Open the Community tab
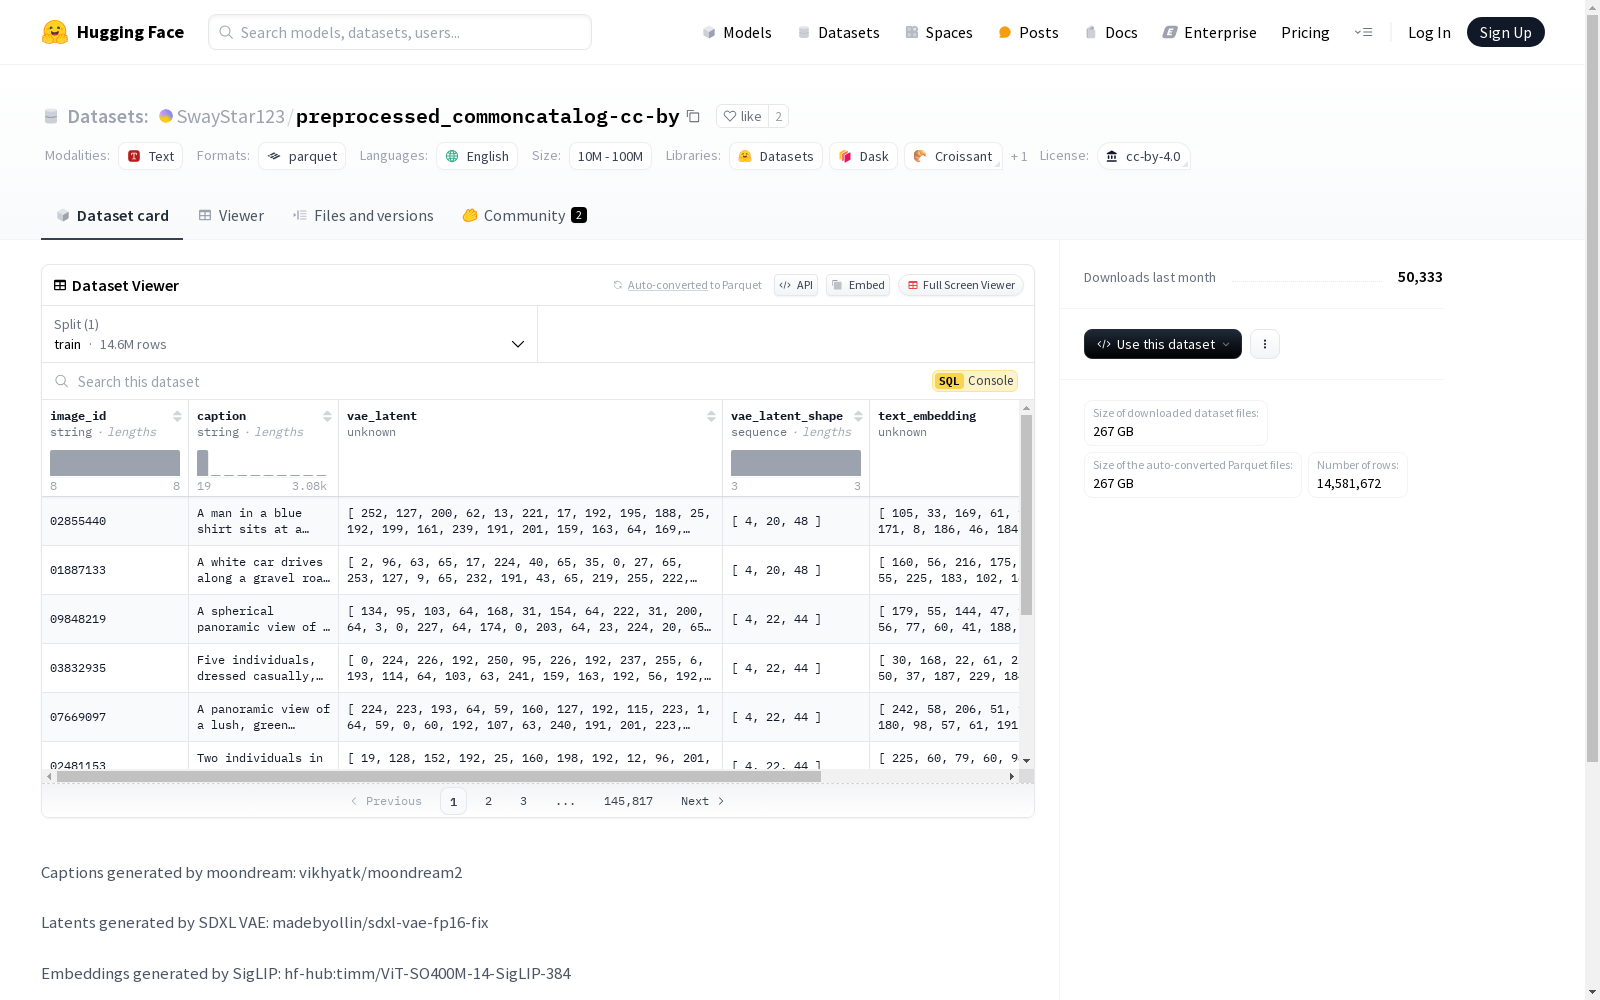This screenshot has width=1600, height=1000. coord(524,216)
